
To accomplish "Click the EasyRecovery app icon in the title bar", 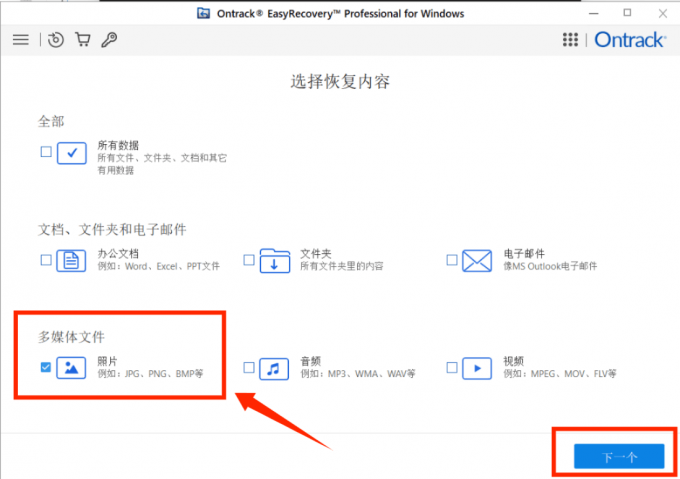I will point(203,13).
